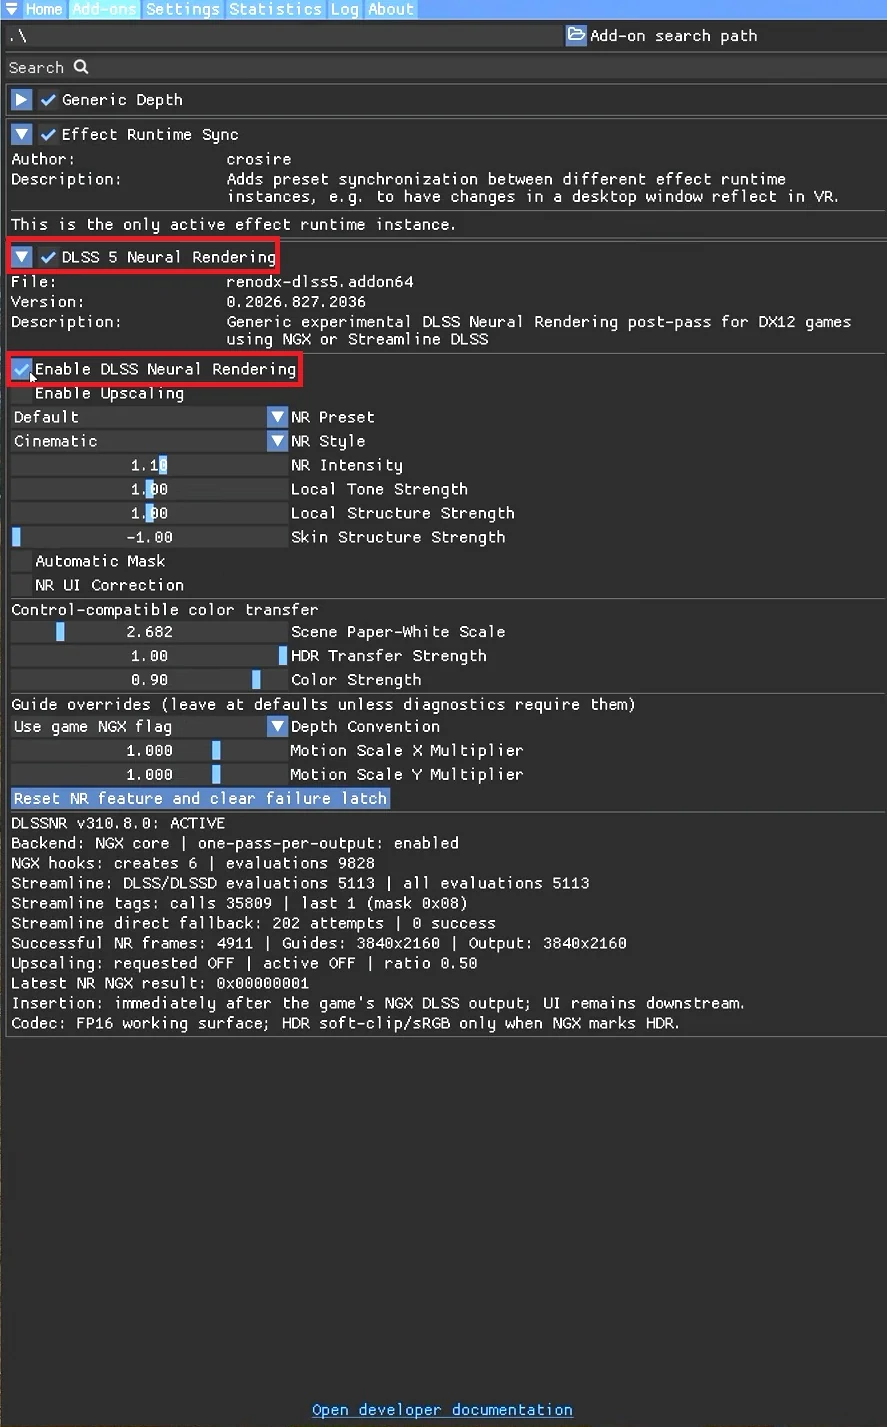
Task: Uncheck the DLSS 5 Neural Rendering add-on
Action: [x=48, y=257]
